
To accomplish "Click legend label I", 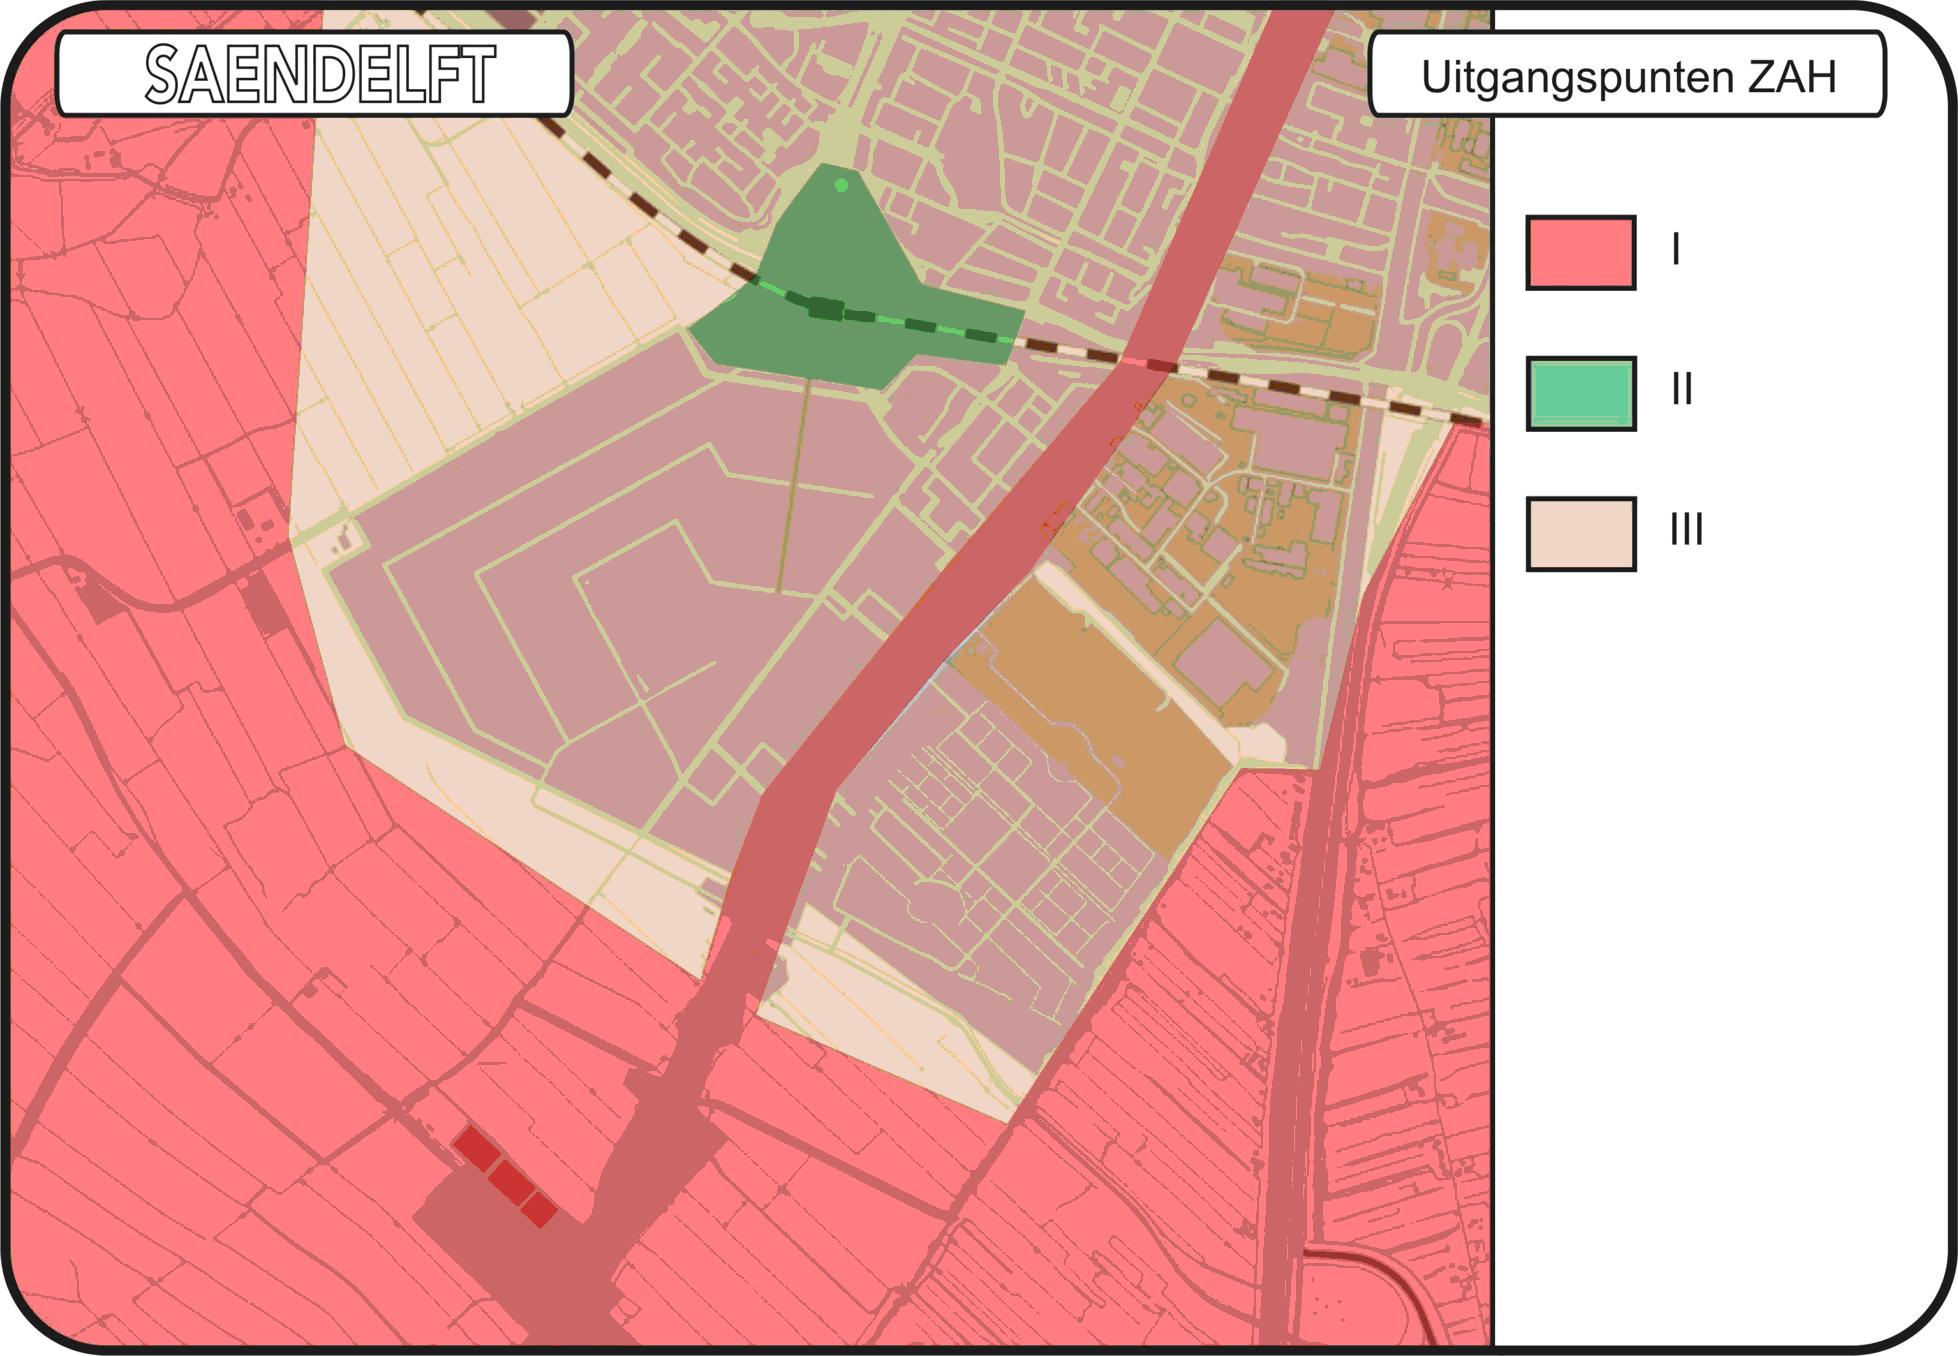I will point(1676,249).
